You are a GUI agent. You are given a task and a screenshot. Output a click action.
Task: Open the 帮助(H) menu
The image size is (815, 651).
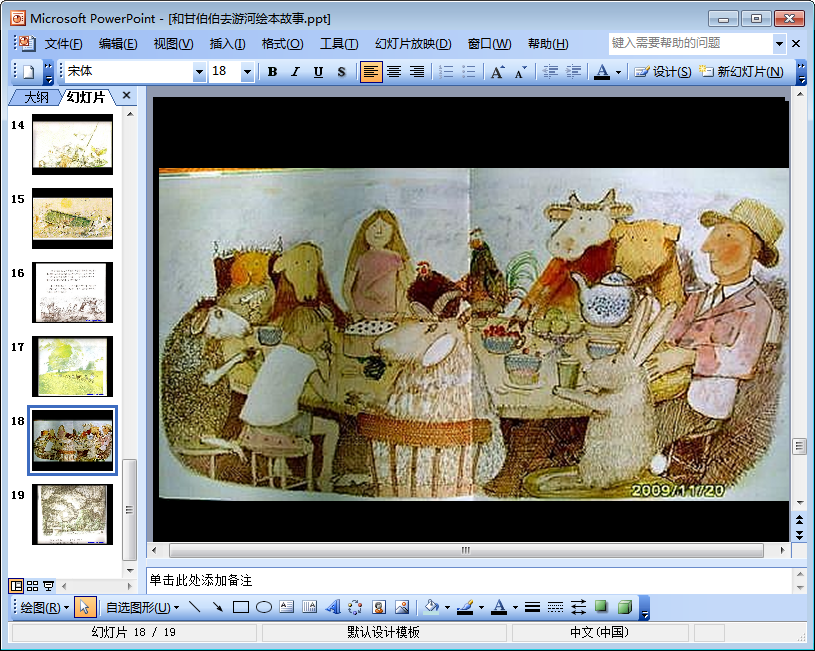click(548, 44)
